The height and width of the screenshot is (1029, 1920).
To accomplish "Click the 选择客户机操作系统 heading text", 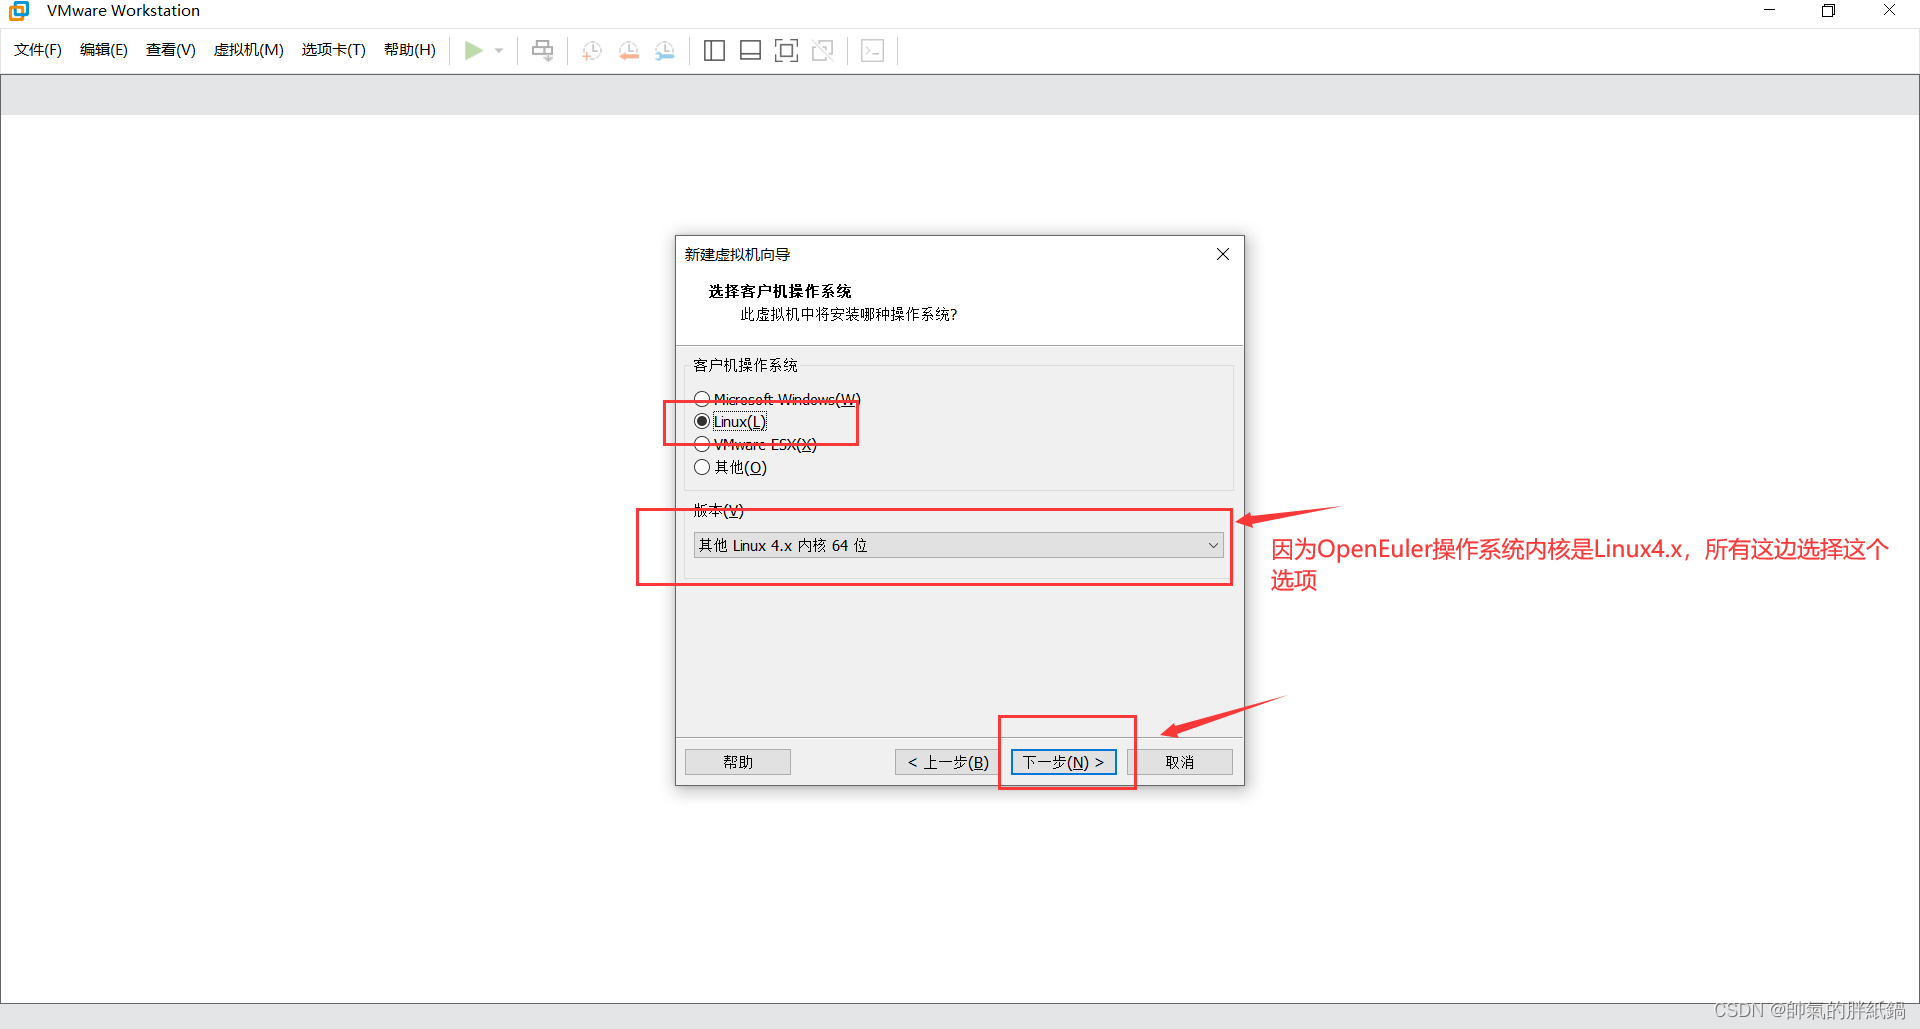I will [780, 291].
